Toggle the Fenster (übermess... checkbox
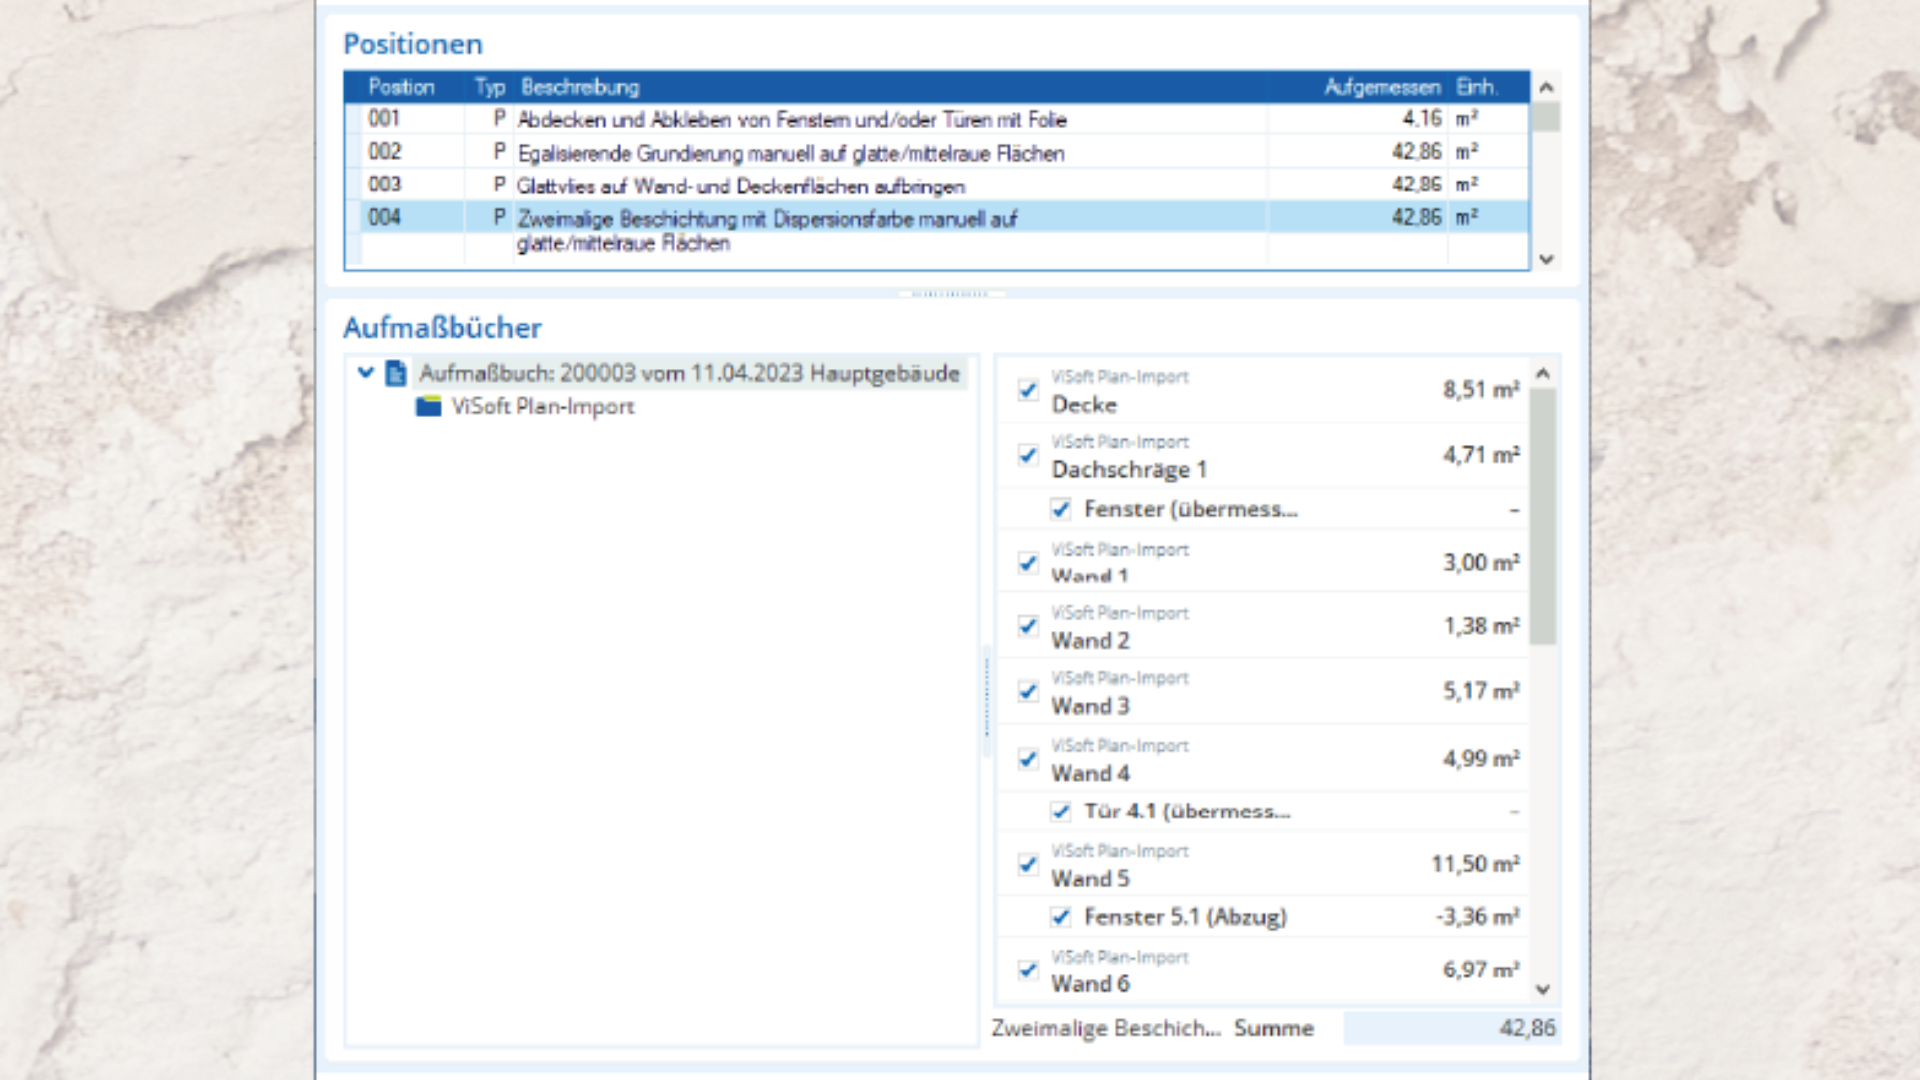1920x1080 pixels. pos(1061,509)
